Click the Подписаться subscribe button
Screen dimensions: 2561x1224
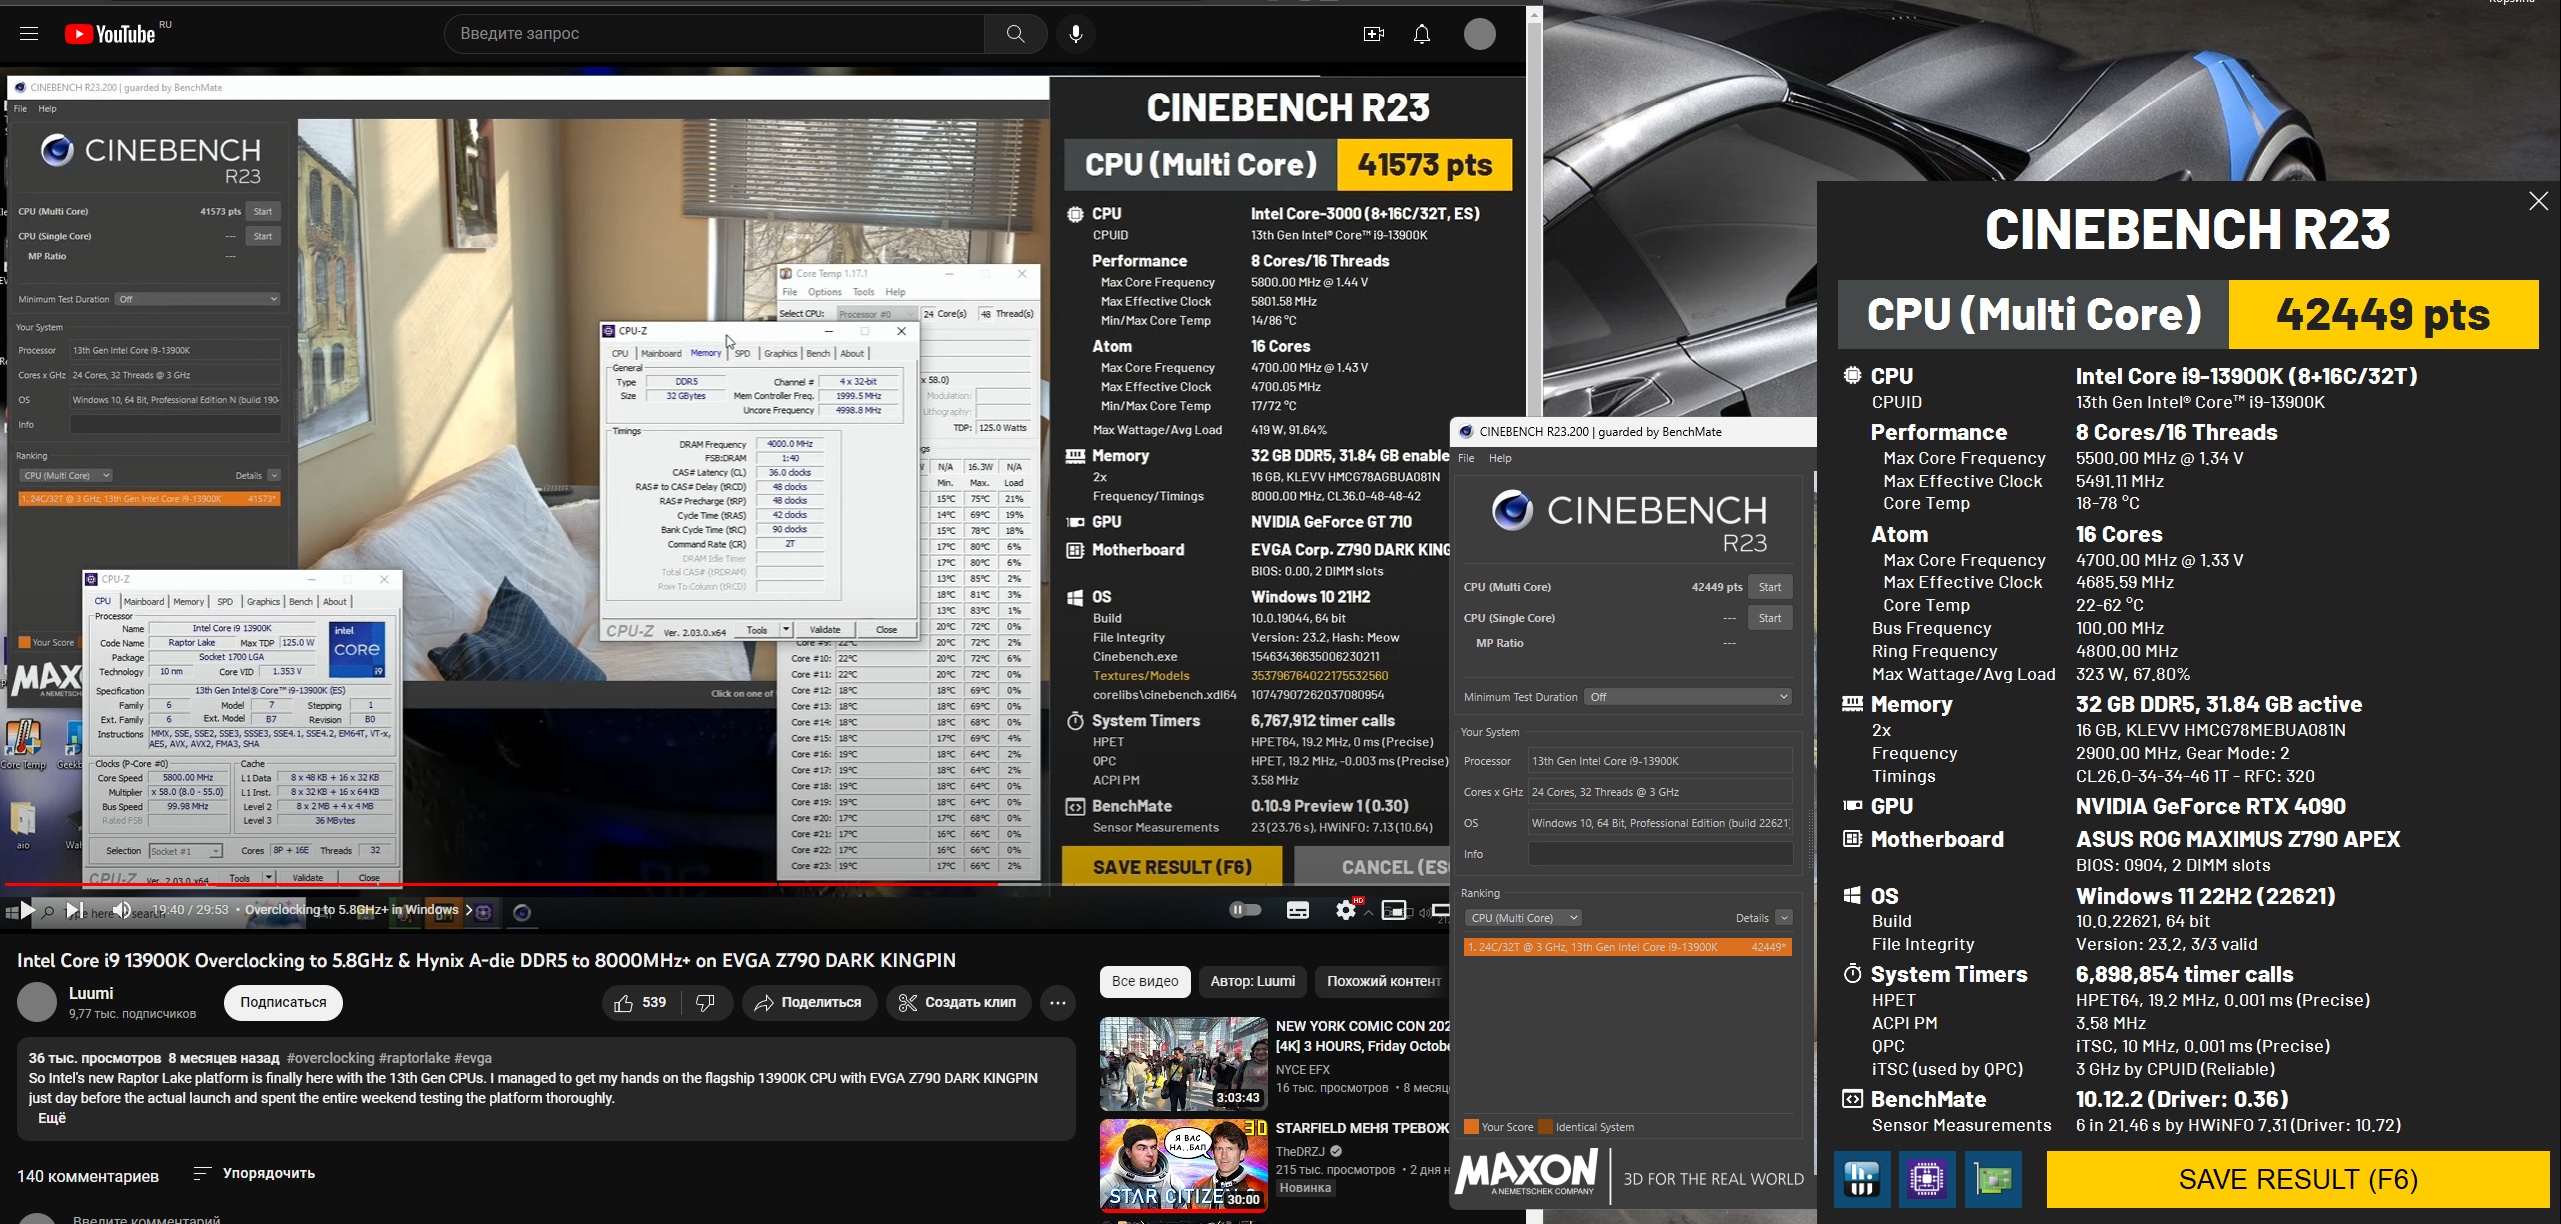[283, 1003]
